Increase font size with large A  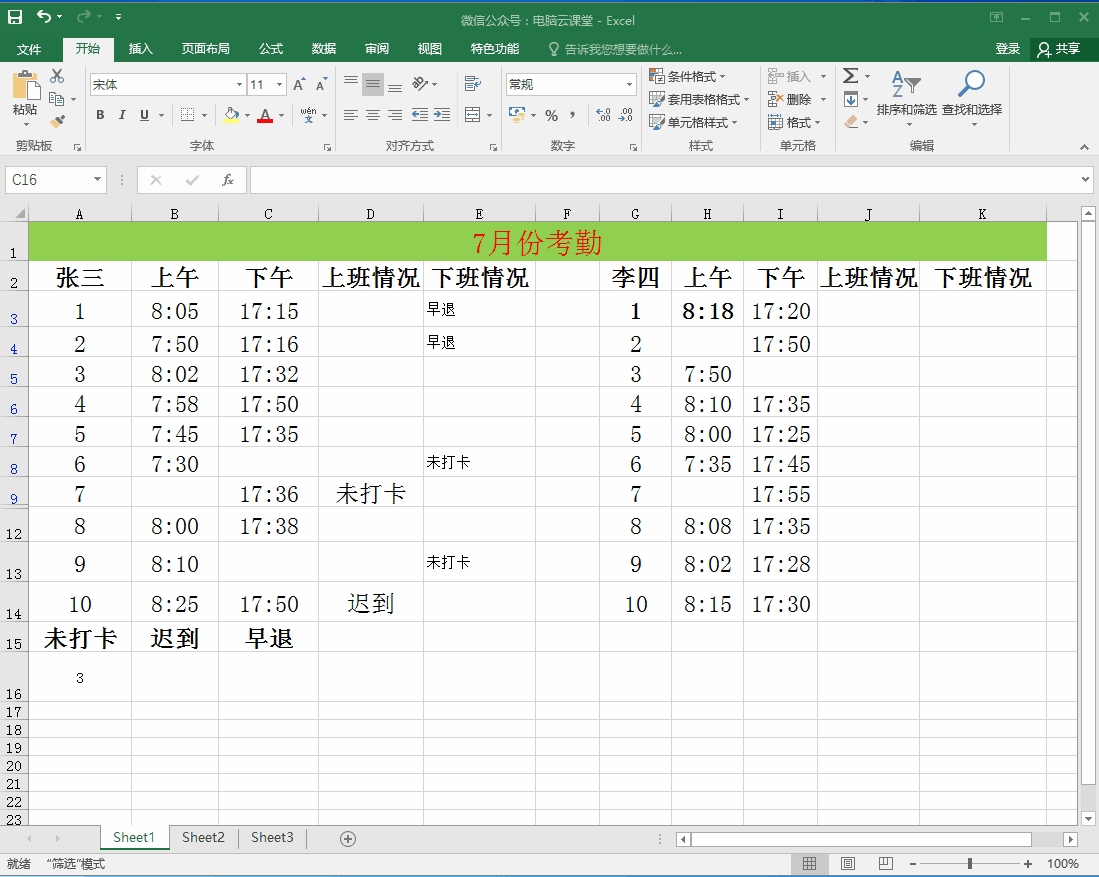click(299, 85)
